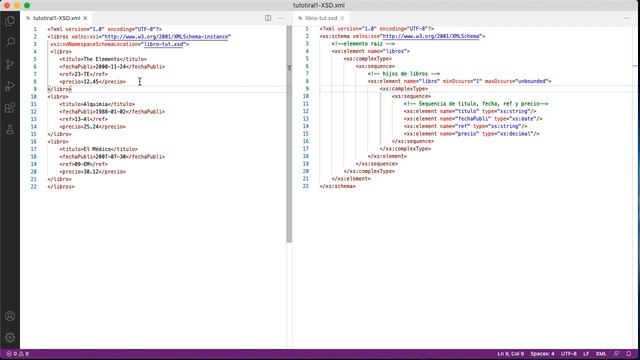The width and height of the screenshot is (640, 360).
Task: Open the XMLSchema URL in right editor
Action: pyautogui.click(x=431, y=36)
